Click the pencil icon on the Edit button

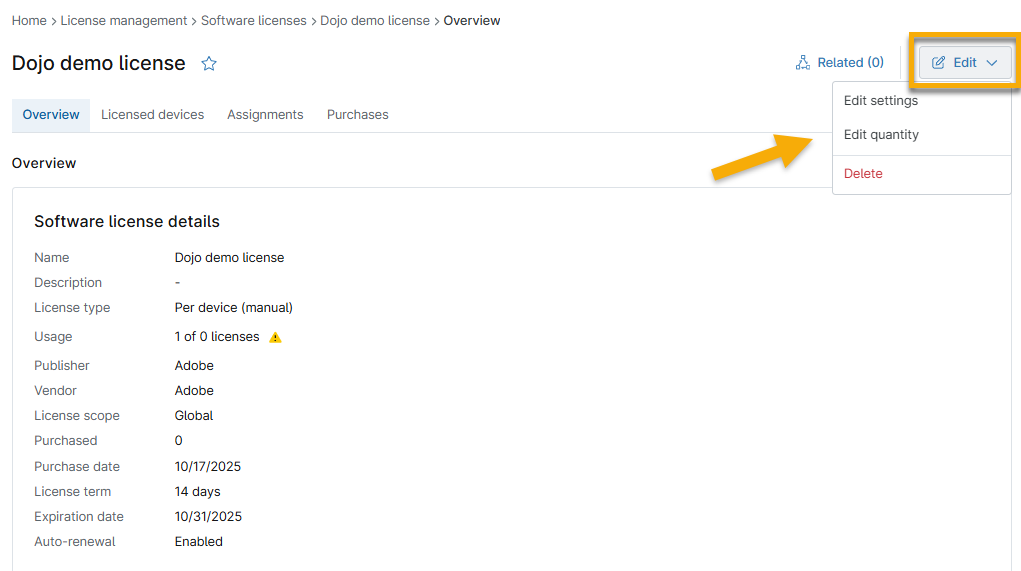coord(938,63)
